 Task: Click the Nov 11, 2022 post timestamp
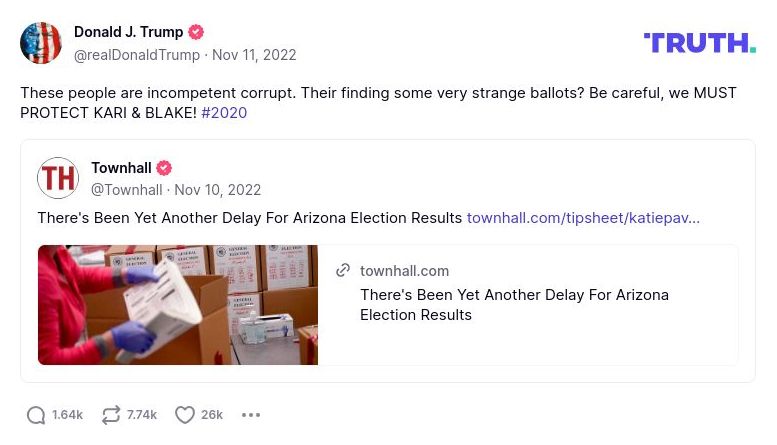pyautogui.click(x=254, y=55)
